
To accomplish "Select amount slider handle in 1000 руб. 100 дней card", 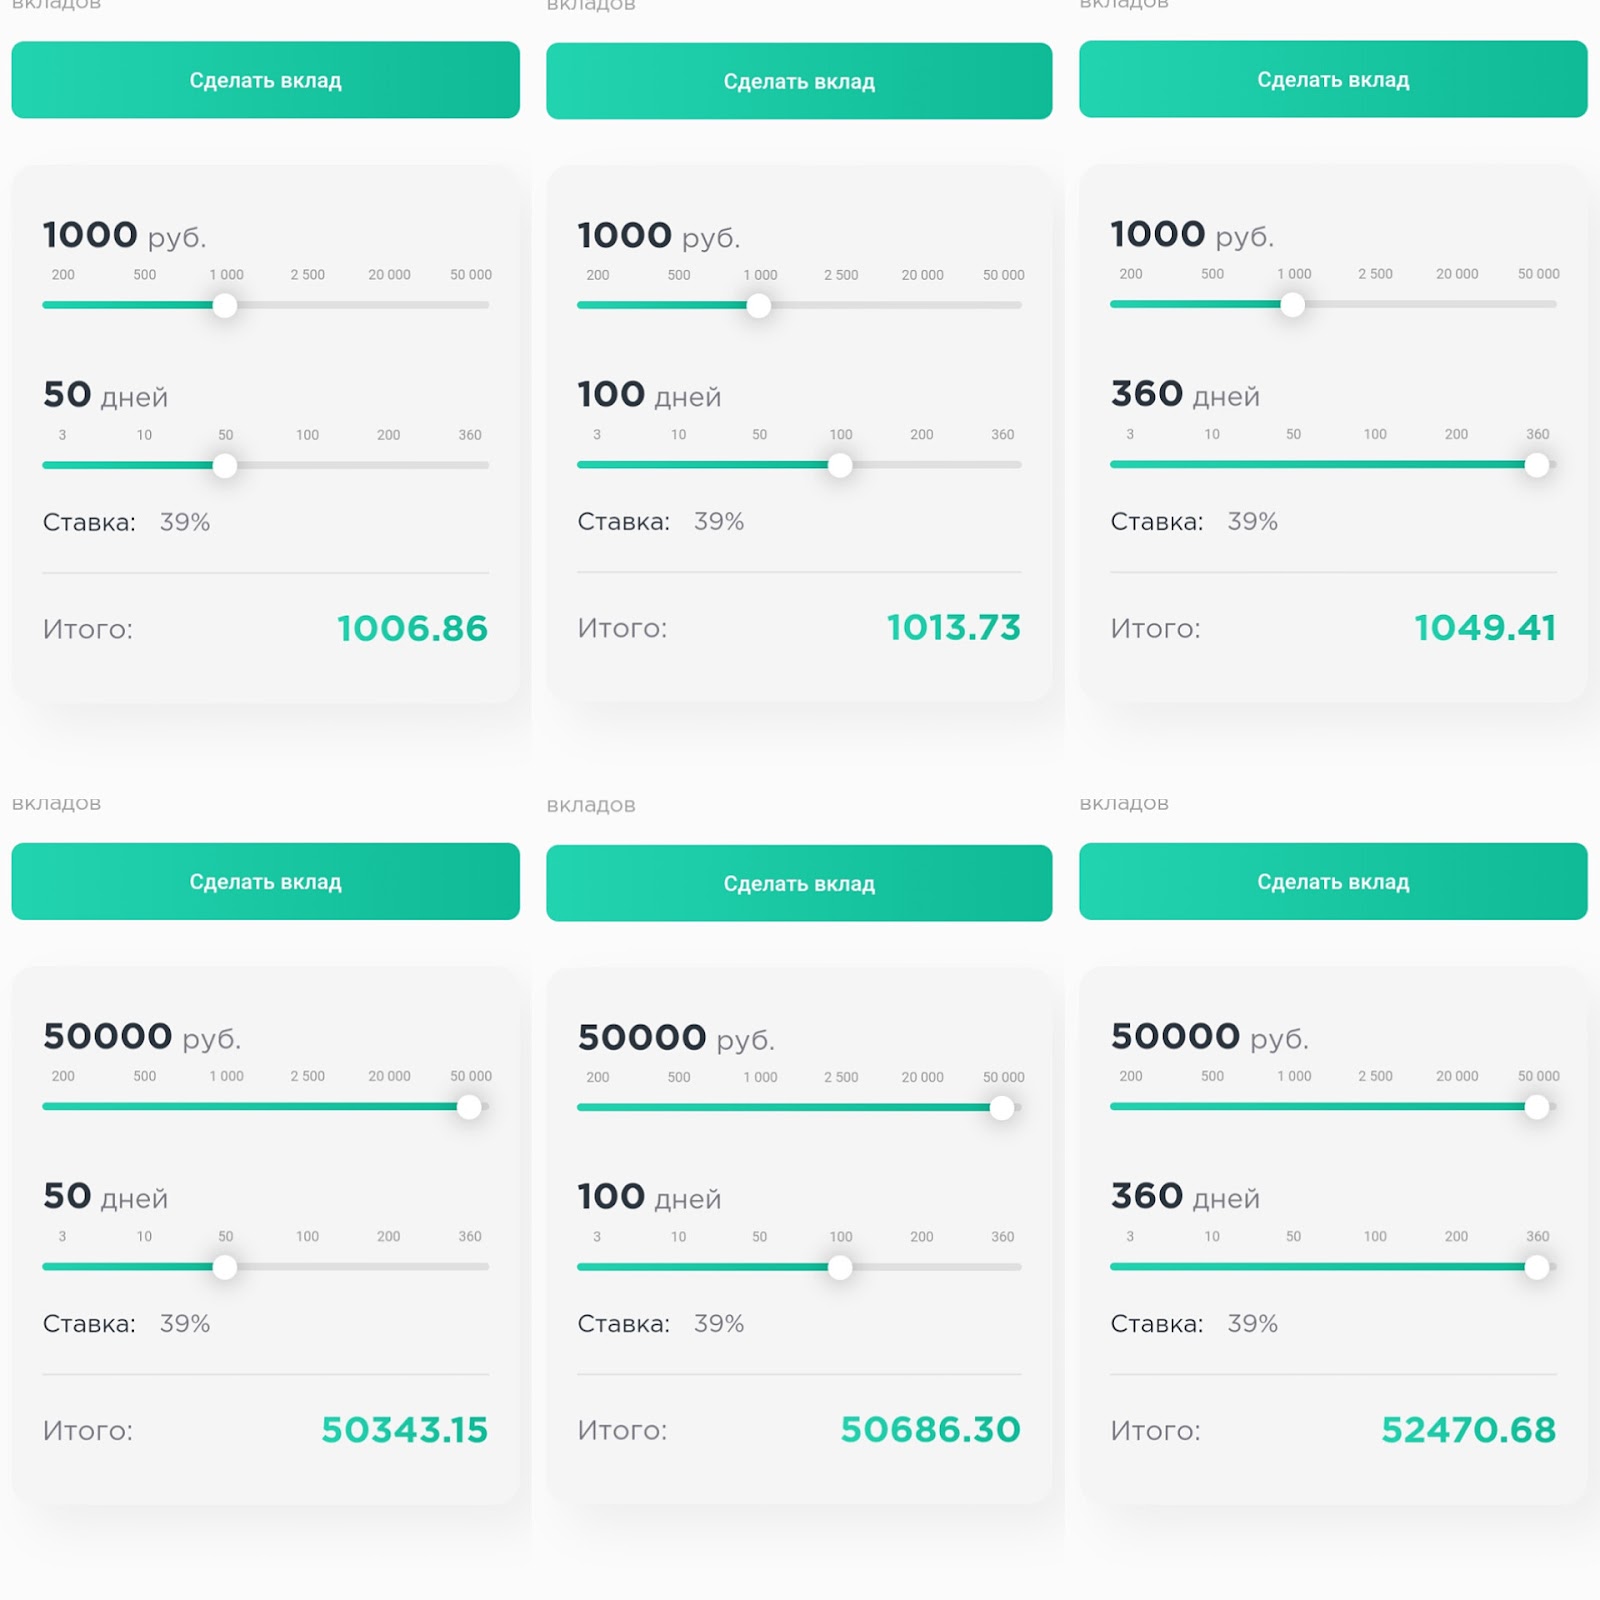I will click(x=759, y=305).
